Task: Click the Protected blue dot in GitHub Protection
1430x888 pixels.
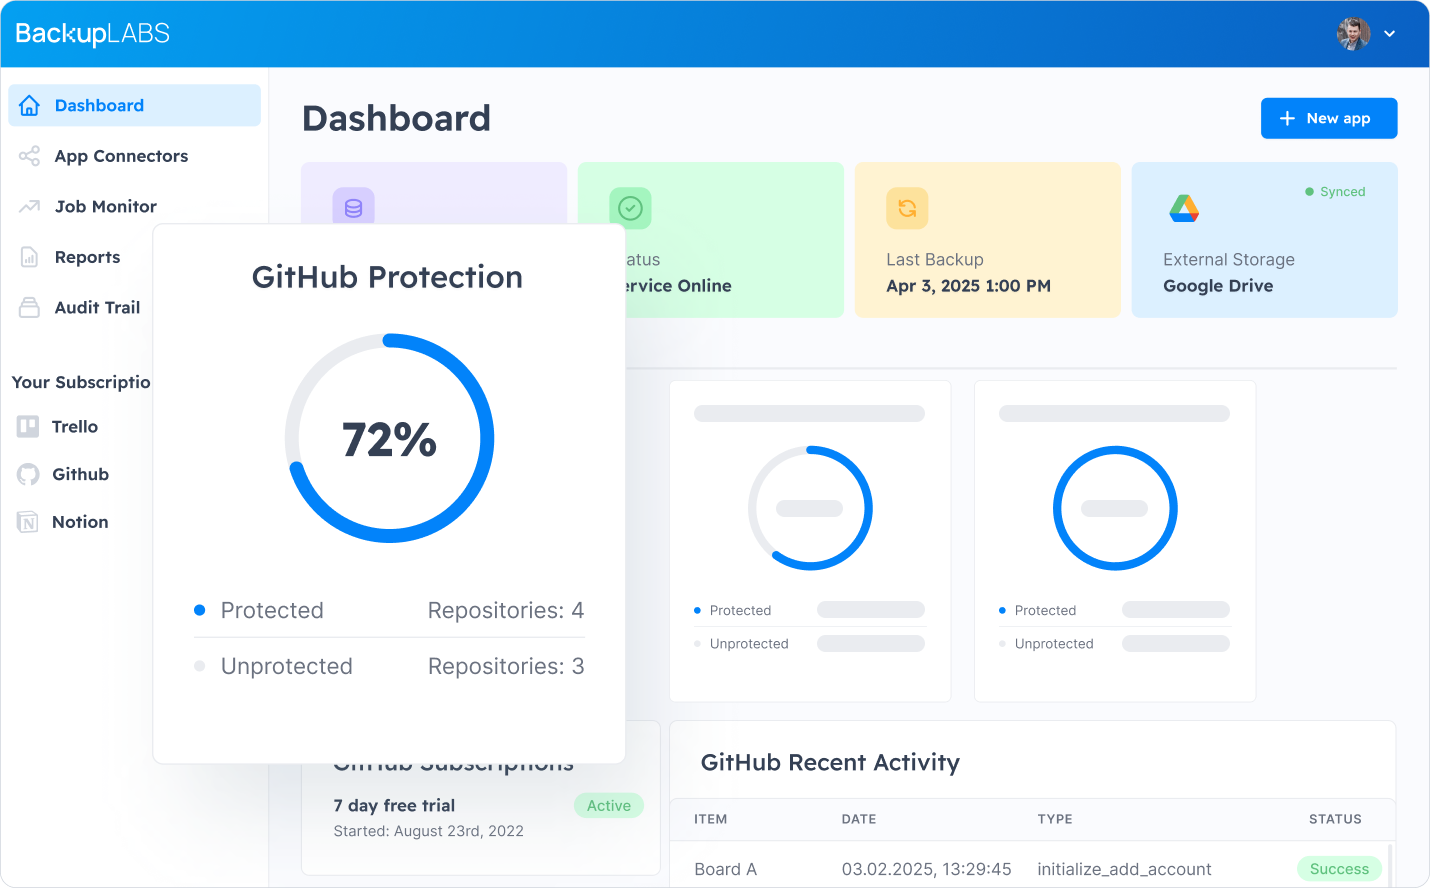Action: coord(199,610)
